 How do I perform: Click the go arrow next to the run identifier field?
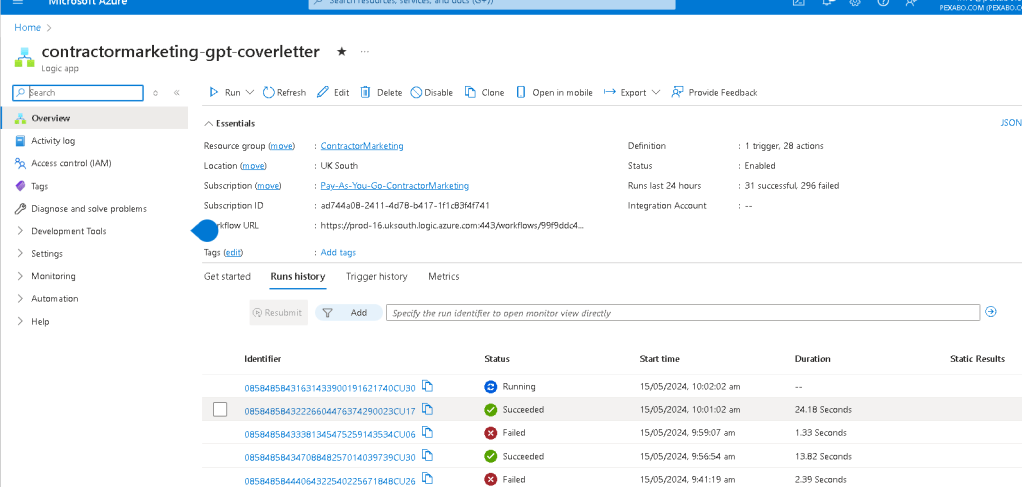(x=991, y=312)
